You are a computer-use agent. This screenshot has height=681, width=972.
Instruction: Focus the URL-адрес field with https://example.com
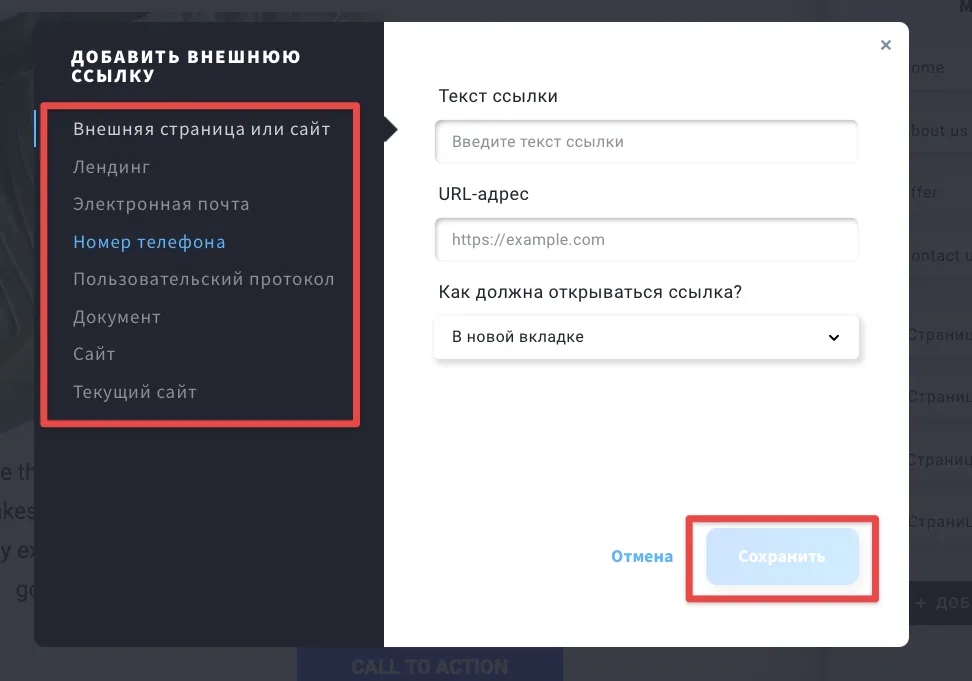[x=646, y=240]
